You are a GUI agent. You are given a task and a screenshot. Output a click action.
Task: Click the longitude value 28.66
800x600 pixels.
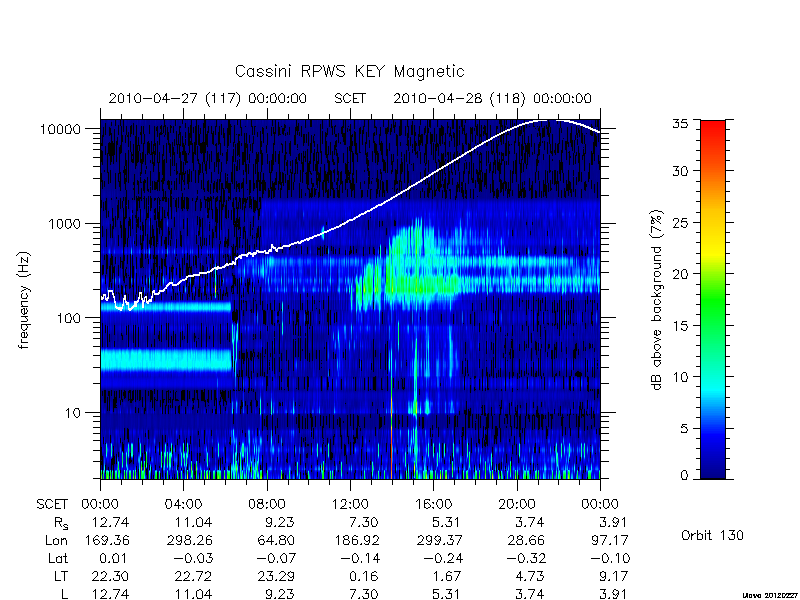526,540
